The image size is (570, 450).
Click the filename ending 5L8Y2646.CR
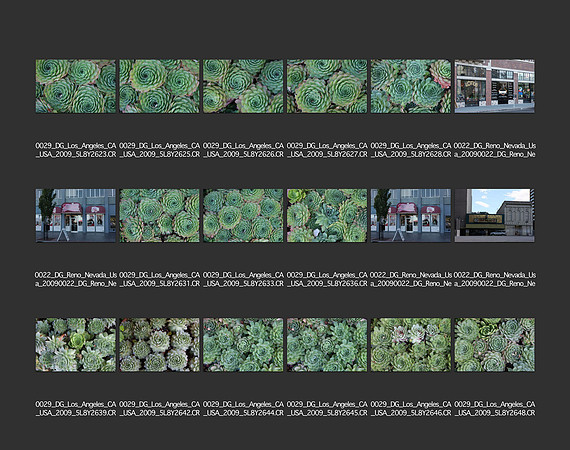411,409
